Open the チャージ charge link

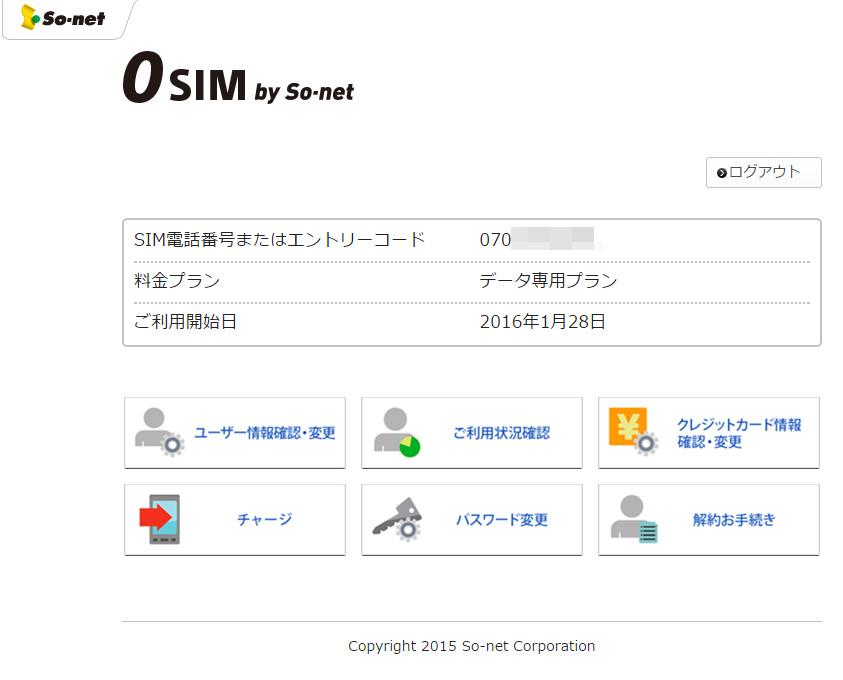tap(235, 520)
